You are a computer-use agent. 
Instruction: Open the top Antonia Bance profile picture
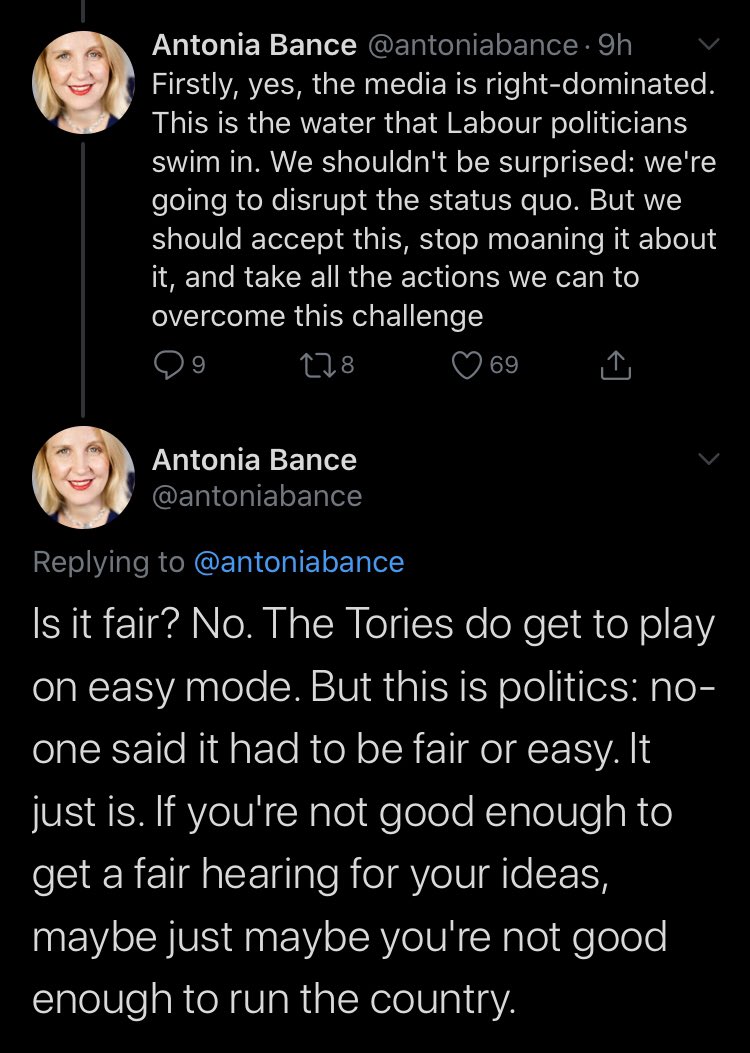(83, 83)
